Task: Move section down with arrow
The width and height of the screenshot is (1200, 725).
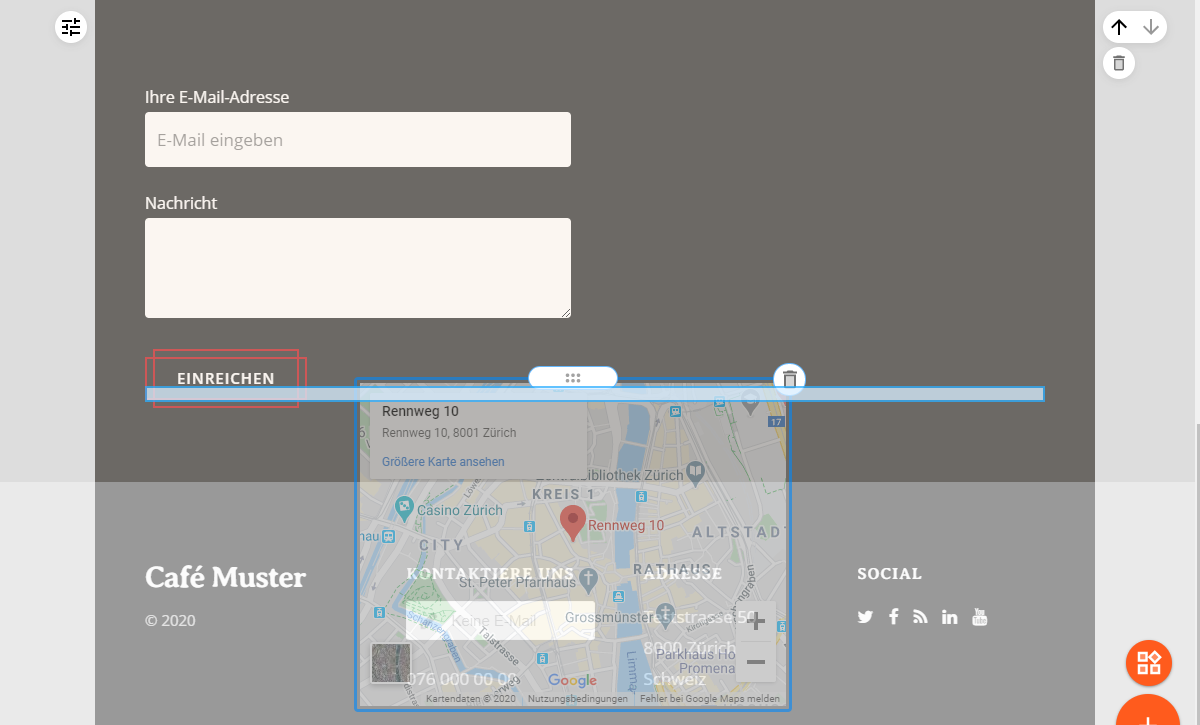Action: [x=1151, y=27]
